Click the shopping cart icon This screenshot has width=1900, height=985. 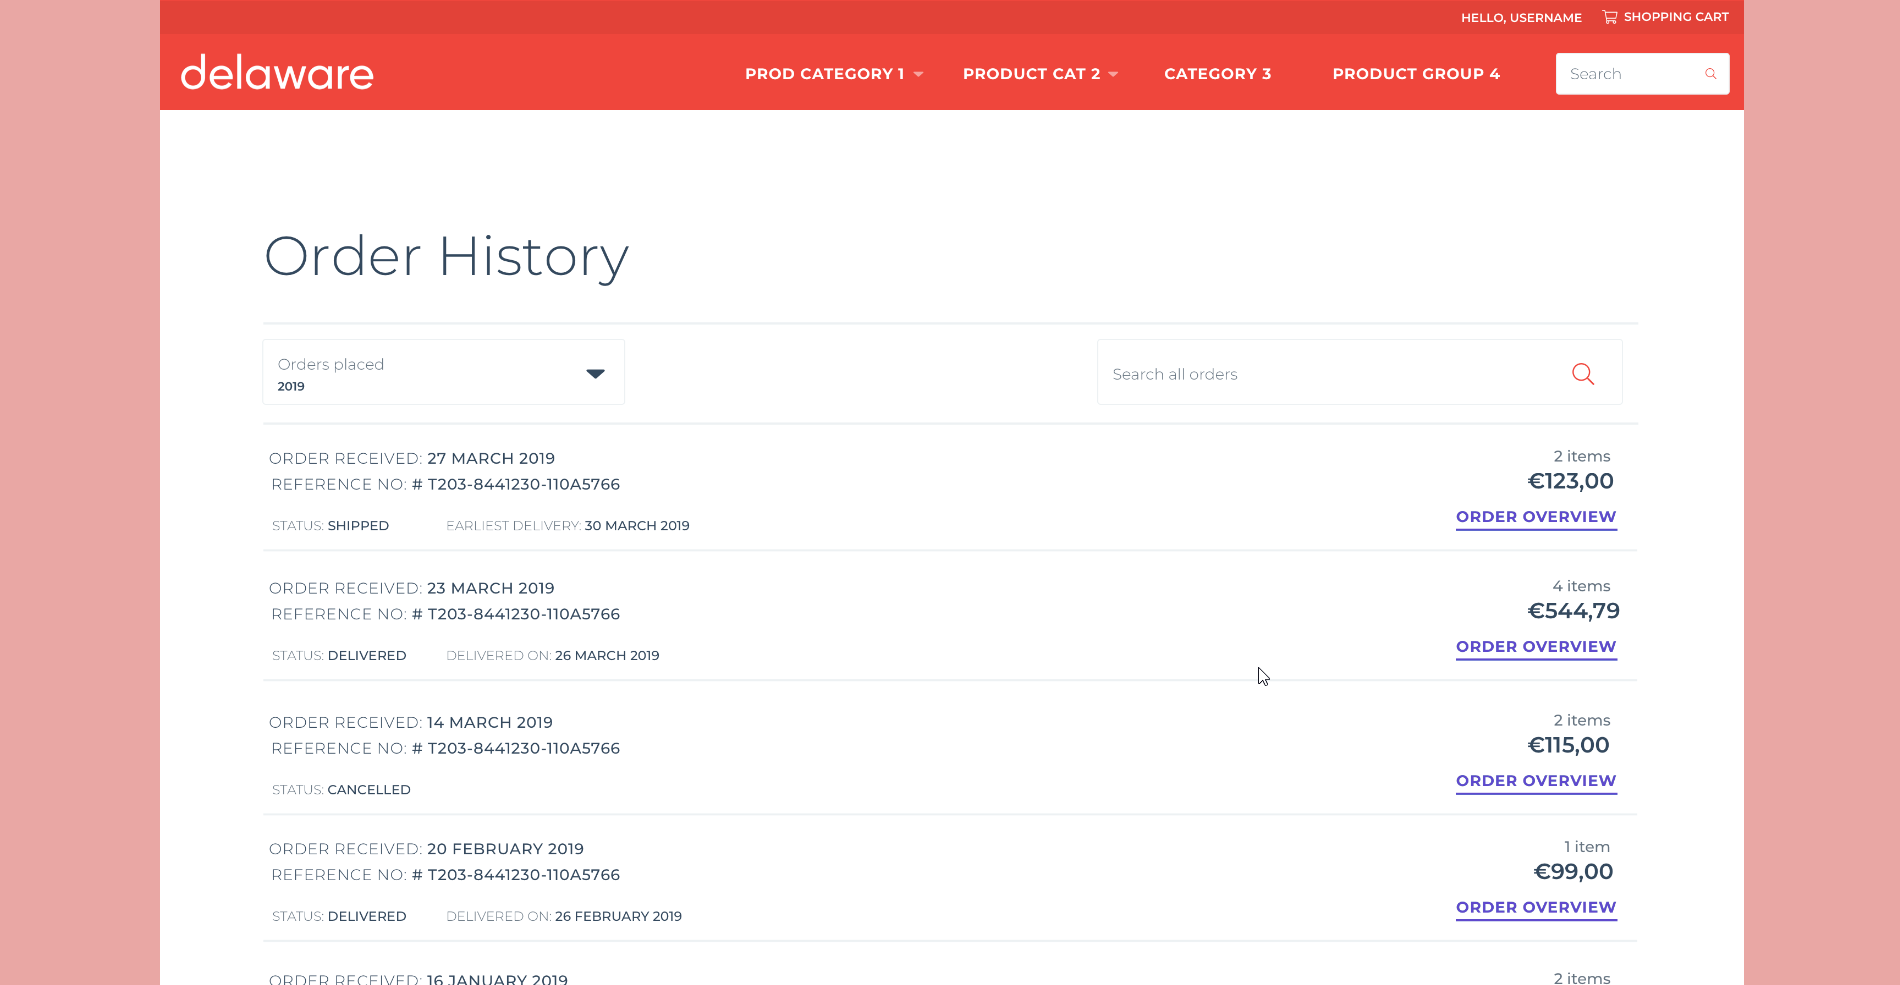point(1609,17)
